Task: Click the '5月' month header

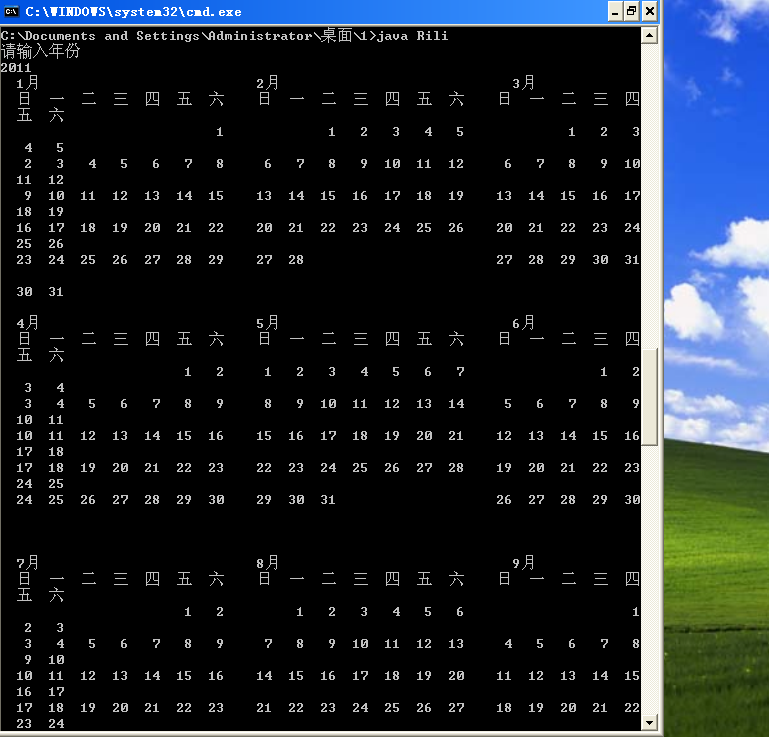Action: pyautogui.click(x=267, y=323)
